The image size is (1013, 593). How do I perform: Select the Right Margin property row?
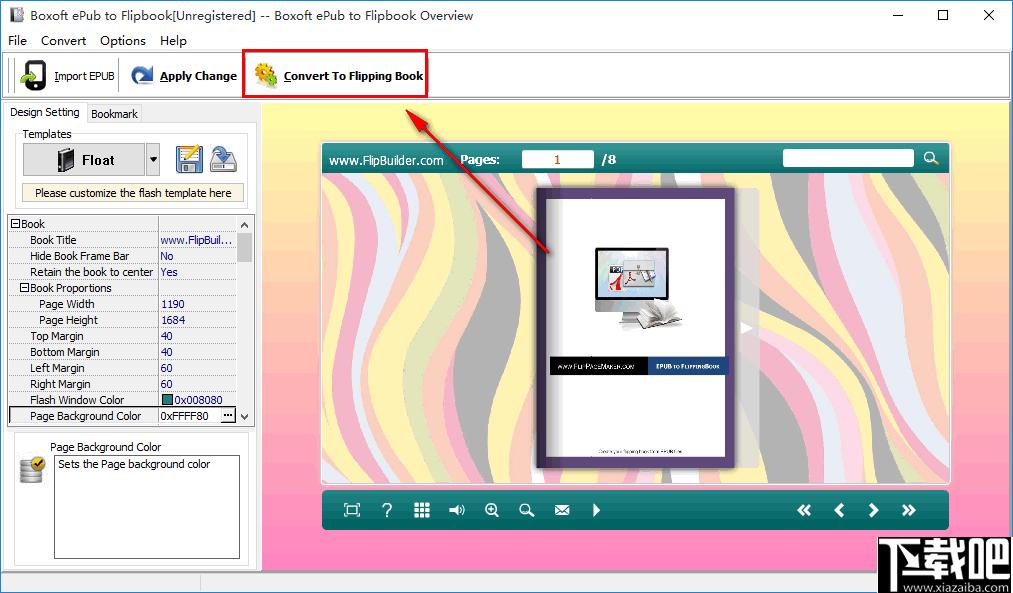(x=123, y=384)
